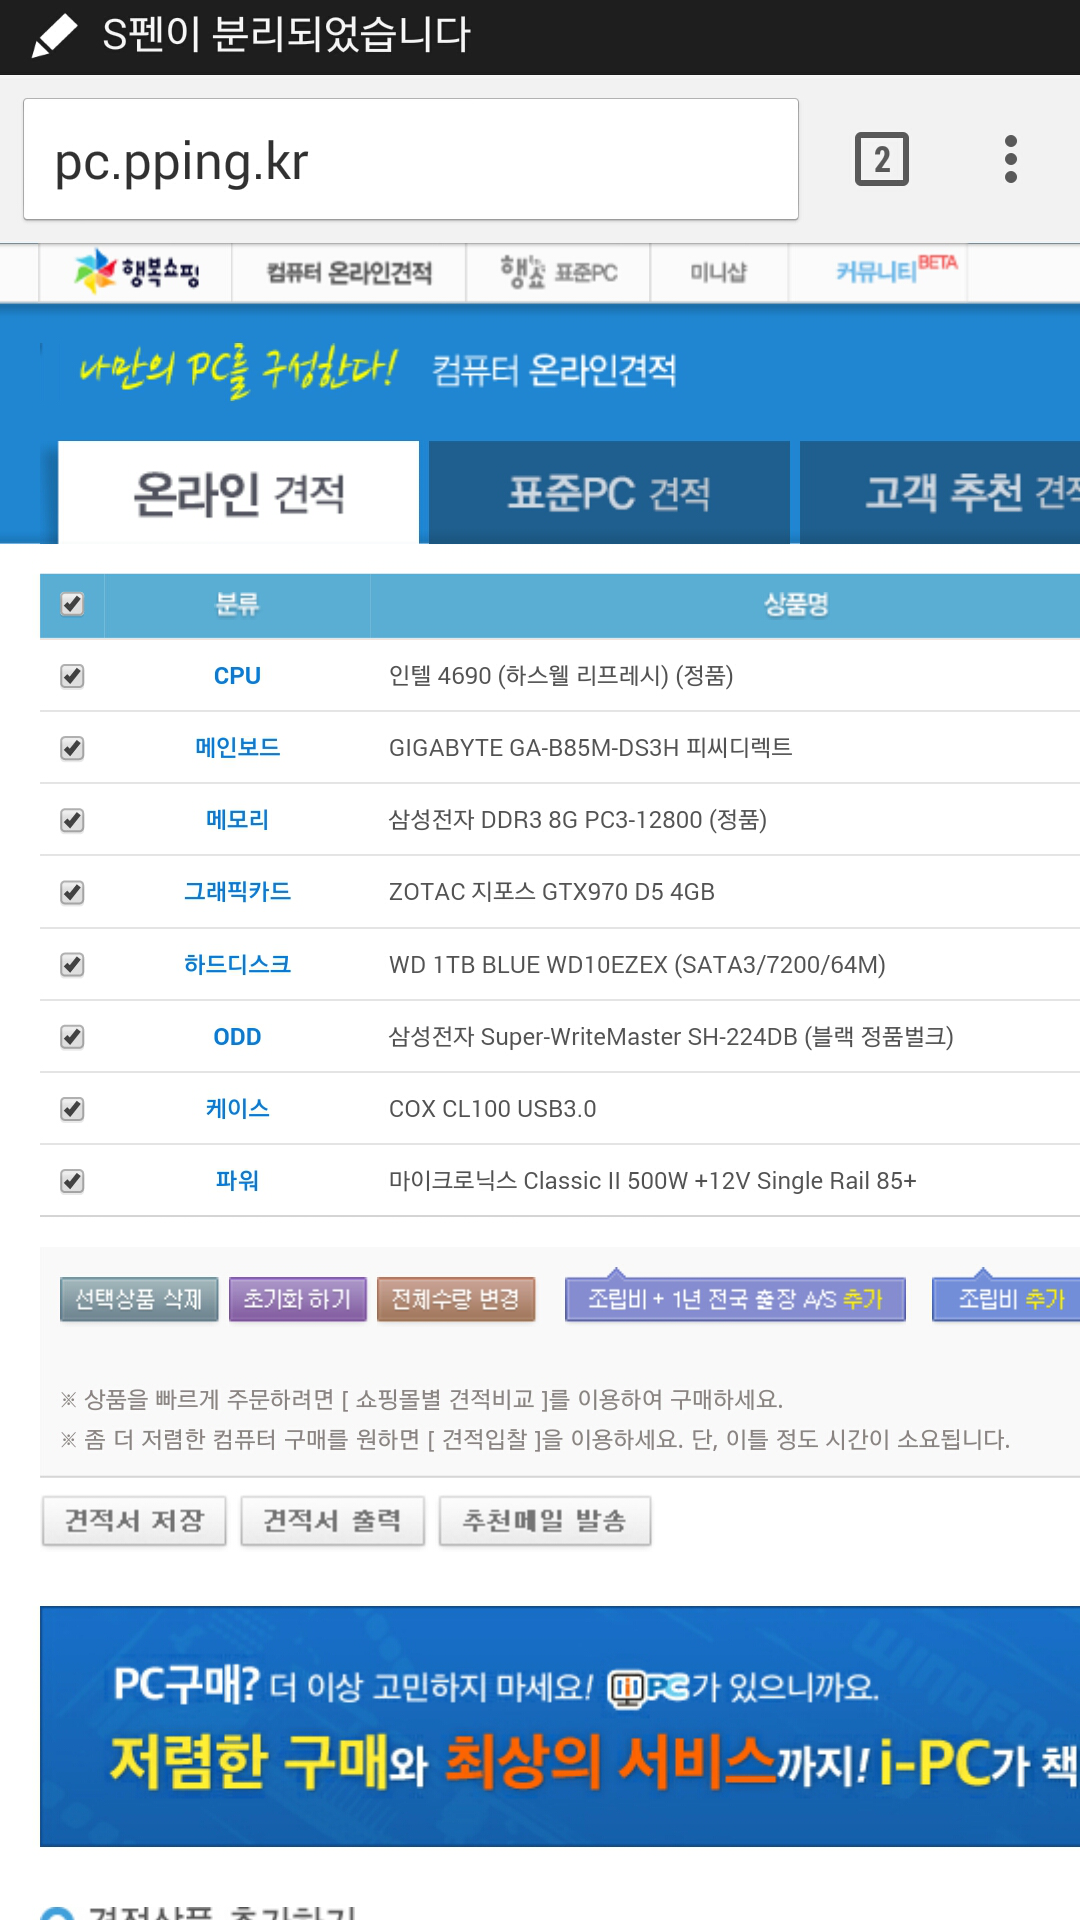Select product COX CL100 USB3.0
Viewport: 1080px width, 1920px height.
pos(492,1109)
